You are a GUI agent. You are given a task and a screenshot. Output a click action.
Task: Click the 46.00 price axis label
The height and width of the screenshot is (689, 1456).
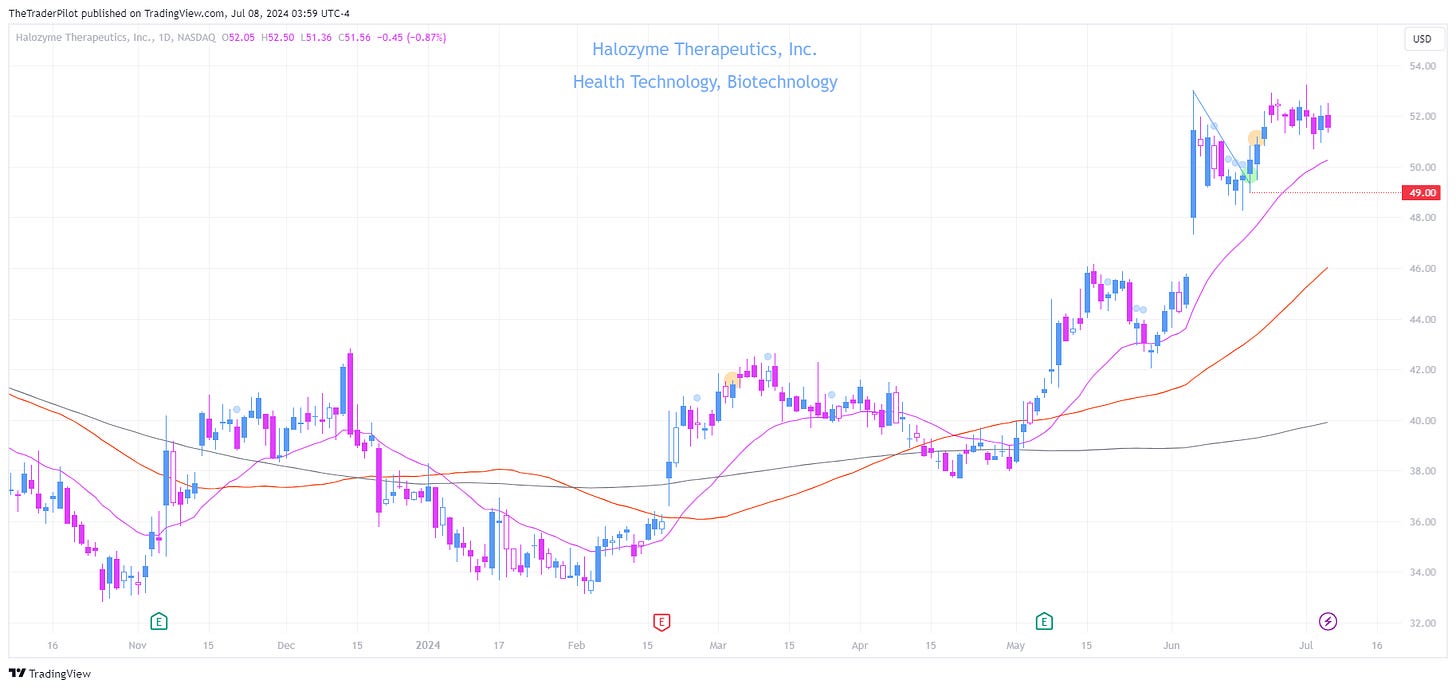[1423, 269]
